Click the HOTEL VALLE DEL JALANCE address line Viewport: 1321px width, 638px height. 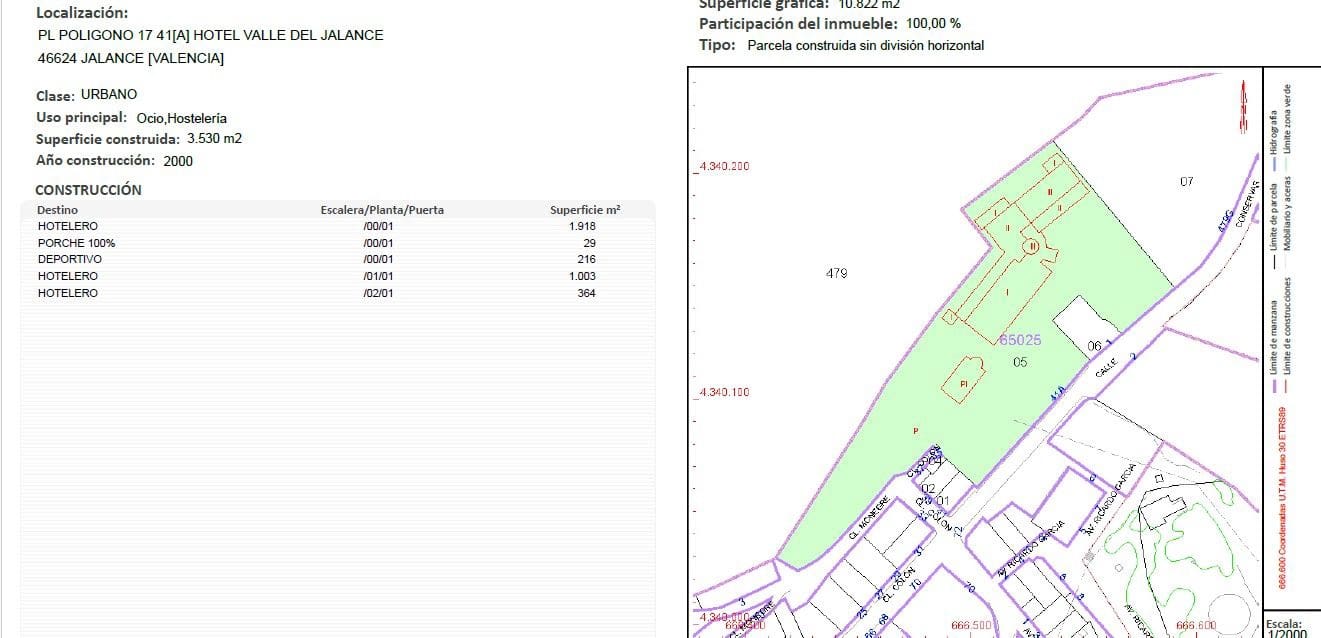[210, 35]
